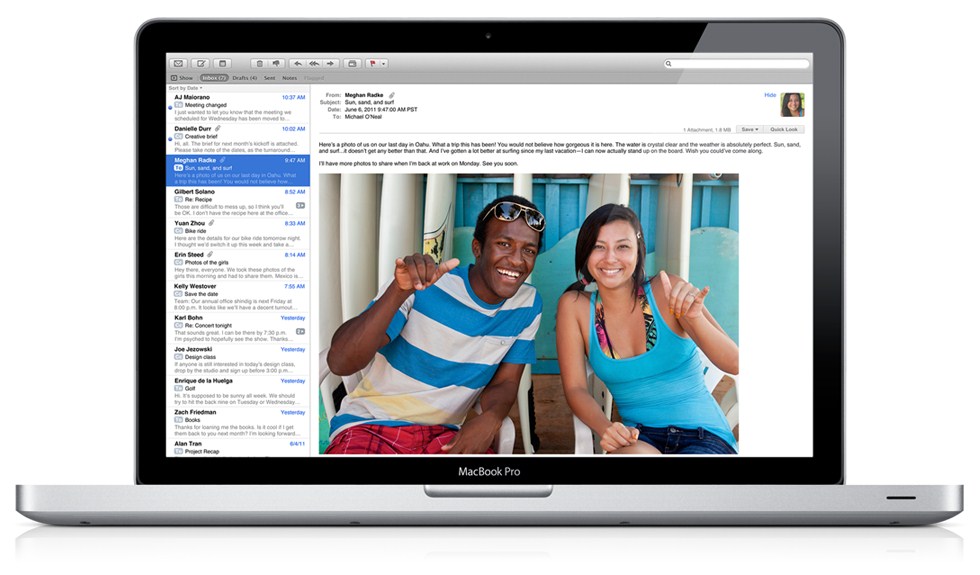Screen dimensions: 980x575
Task: Click the Get Mail envelope icon
Action: click(x=178, y=63)
